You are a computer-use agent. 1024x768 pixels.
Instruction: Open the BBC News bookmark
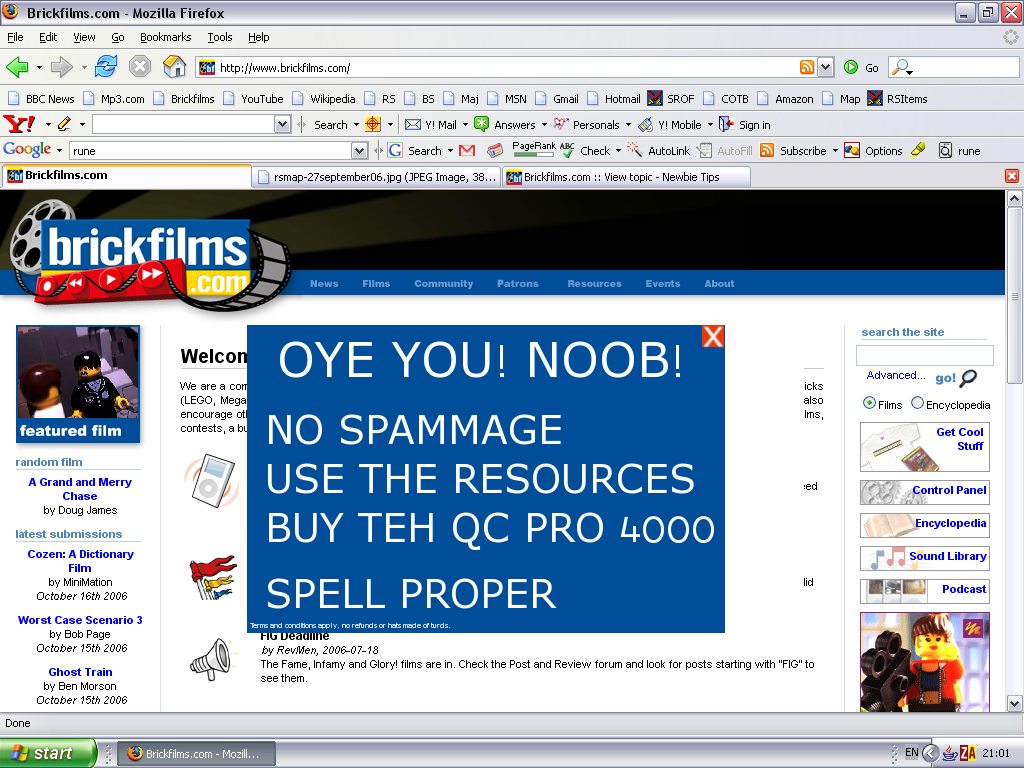pos(42,99)
